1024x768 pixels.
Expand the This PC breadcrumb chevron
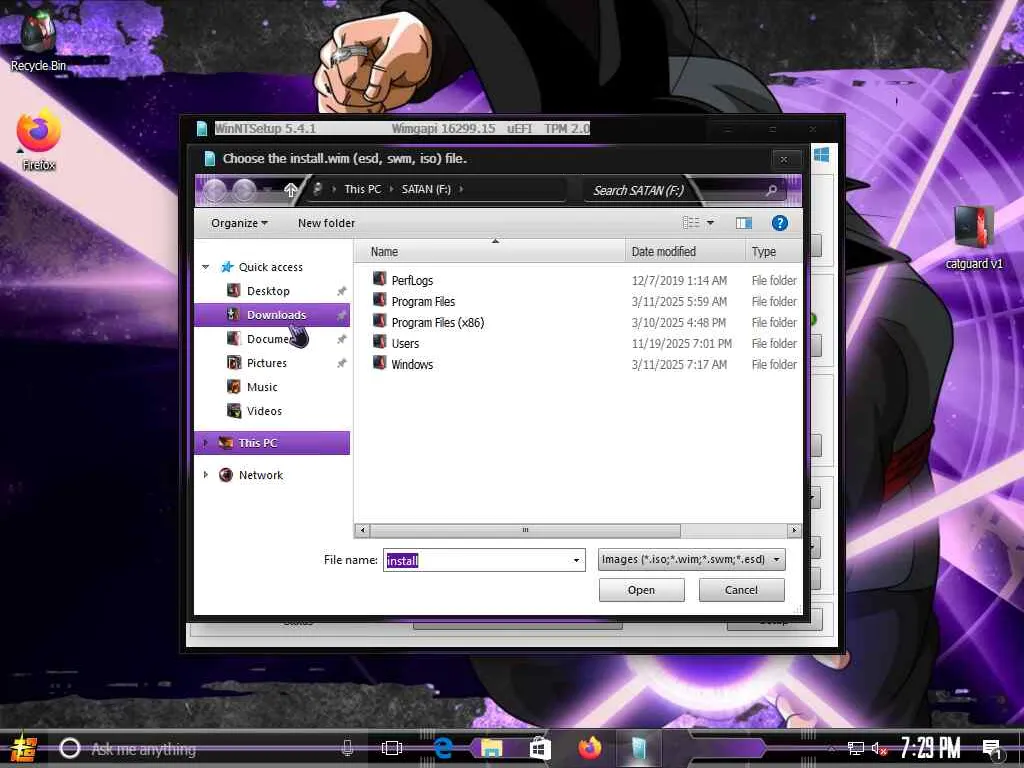(x=391, y=189)
